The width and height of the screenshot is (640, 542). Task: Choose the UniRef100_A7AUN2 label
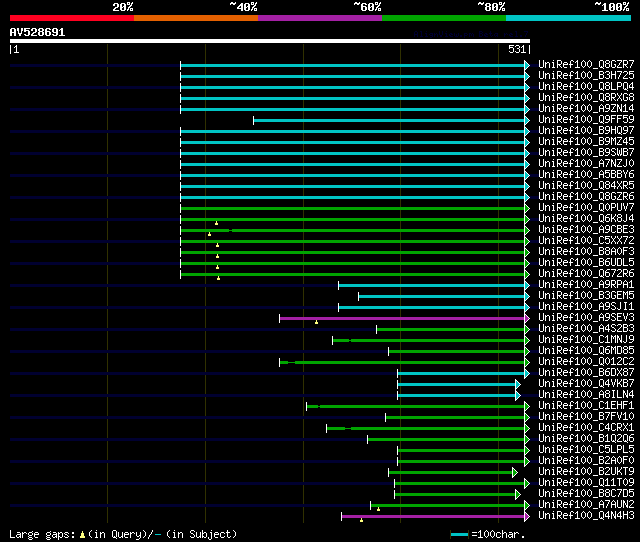tap(586, 505)
